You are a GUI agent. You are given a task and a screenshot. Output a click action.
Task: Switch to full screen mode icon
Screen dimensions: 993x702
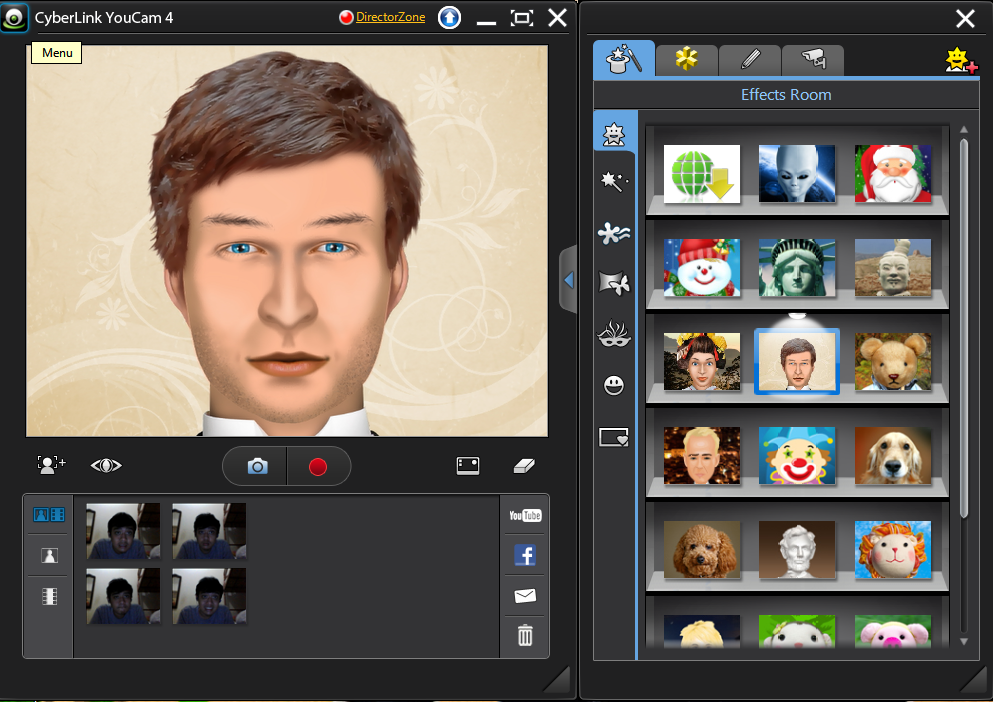521,18
